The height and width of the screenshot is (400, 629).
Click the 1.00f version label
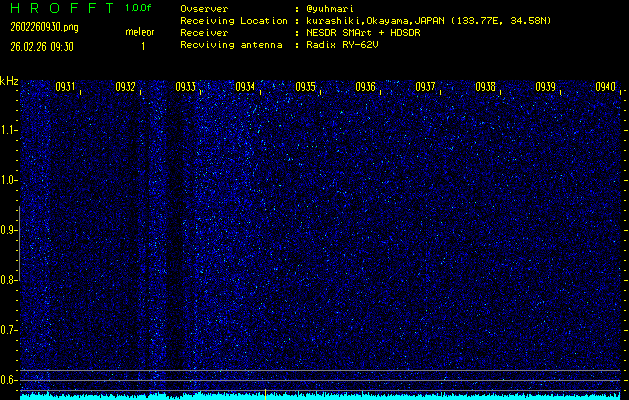[x=139, y=8]
